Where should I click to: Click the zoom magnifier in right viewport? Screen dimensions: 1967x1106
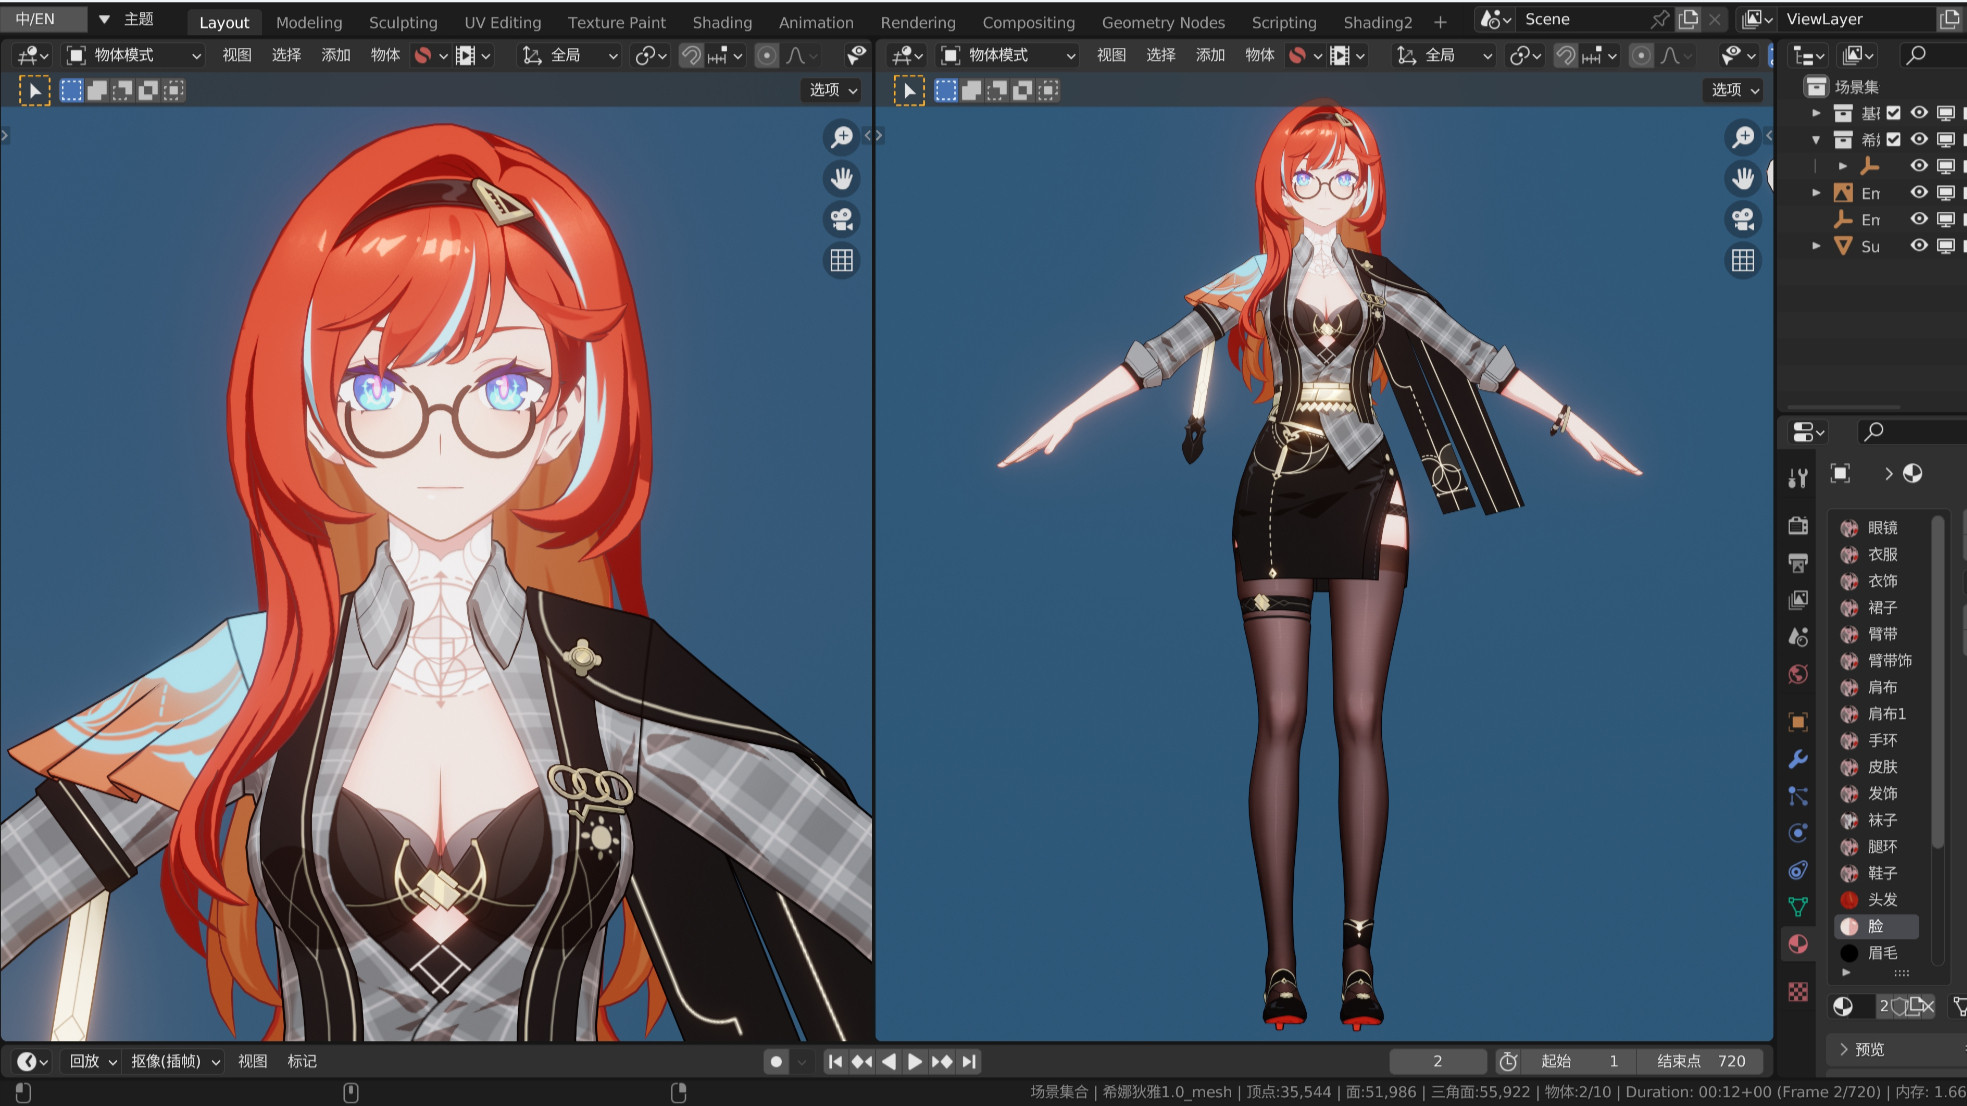pyautogui.click(x=1743, y=137)
